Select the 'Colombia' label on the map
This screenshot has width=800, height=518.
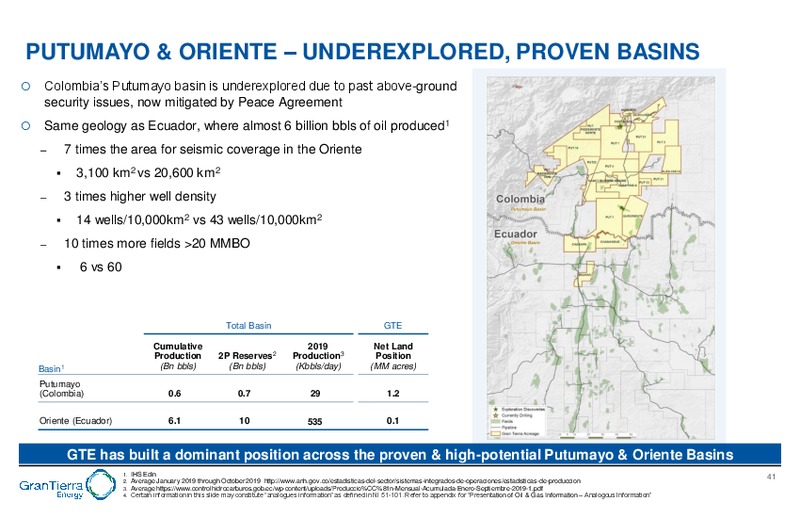(x=520, y=199)
